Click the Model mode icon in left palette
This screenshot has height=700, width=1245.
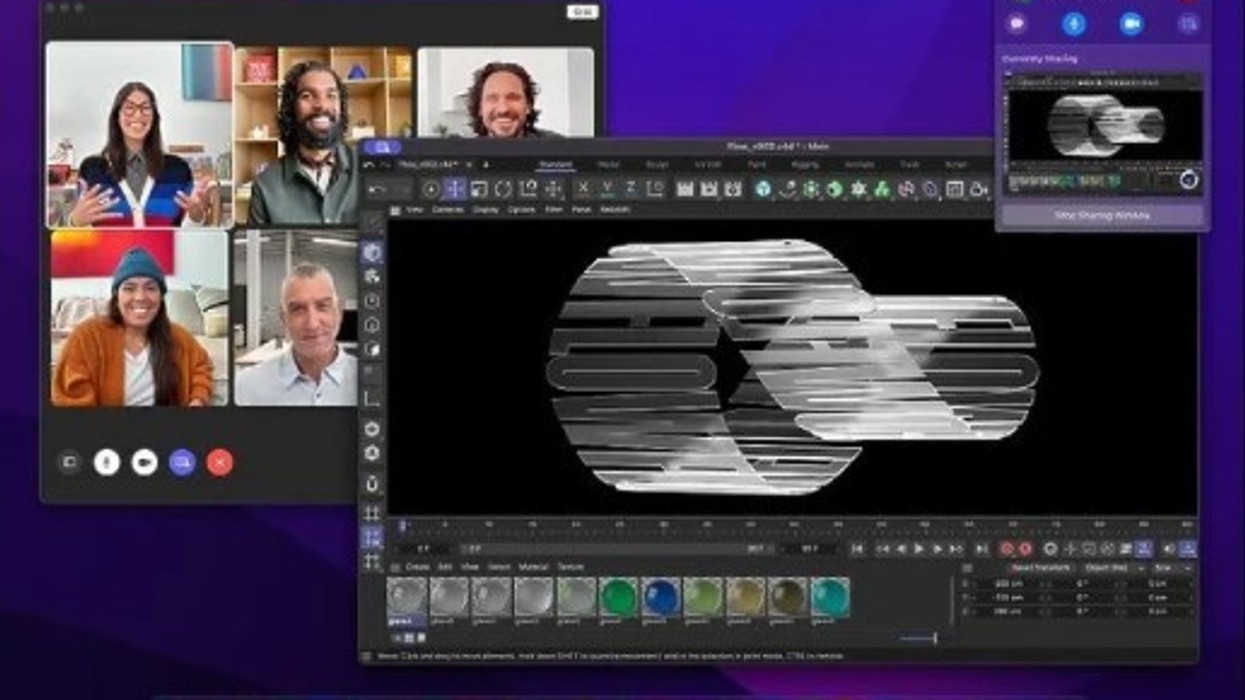(372, 252)
